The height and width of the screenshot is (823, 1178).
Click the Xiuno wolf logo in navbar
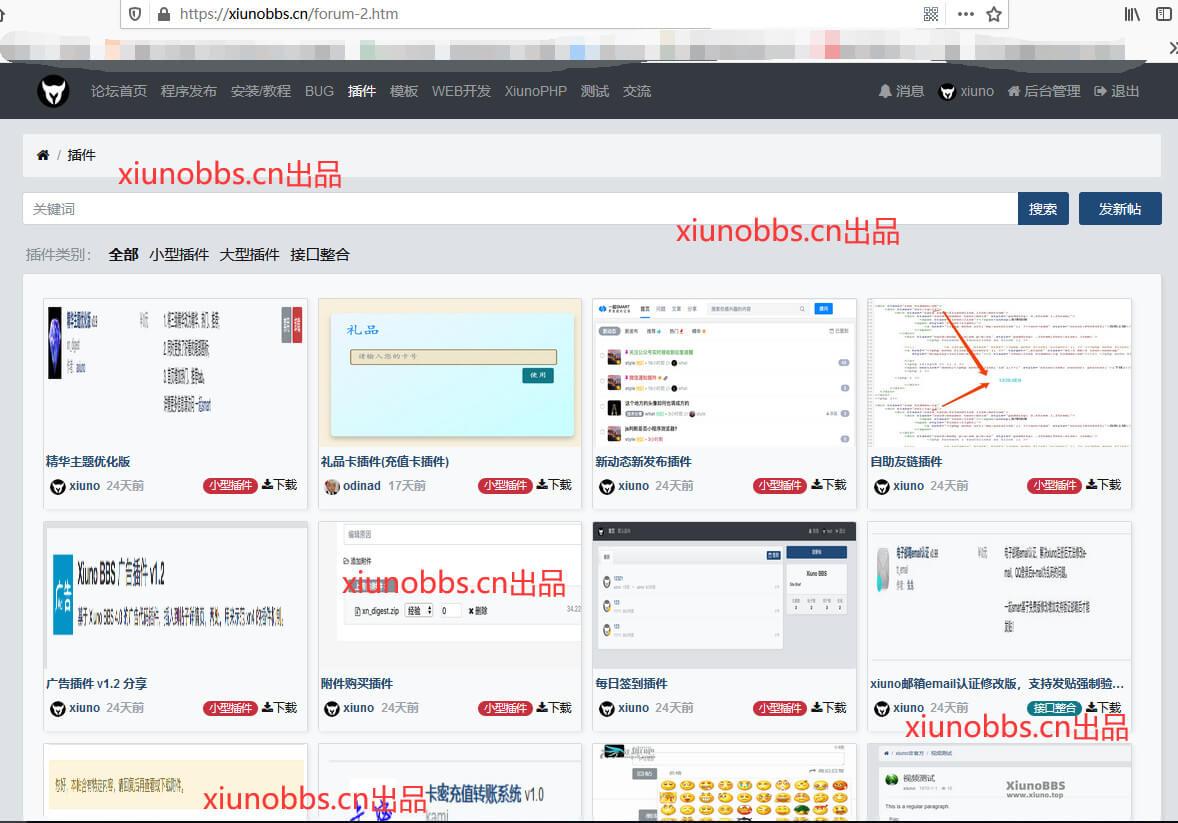tap(53, 91)
